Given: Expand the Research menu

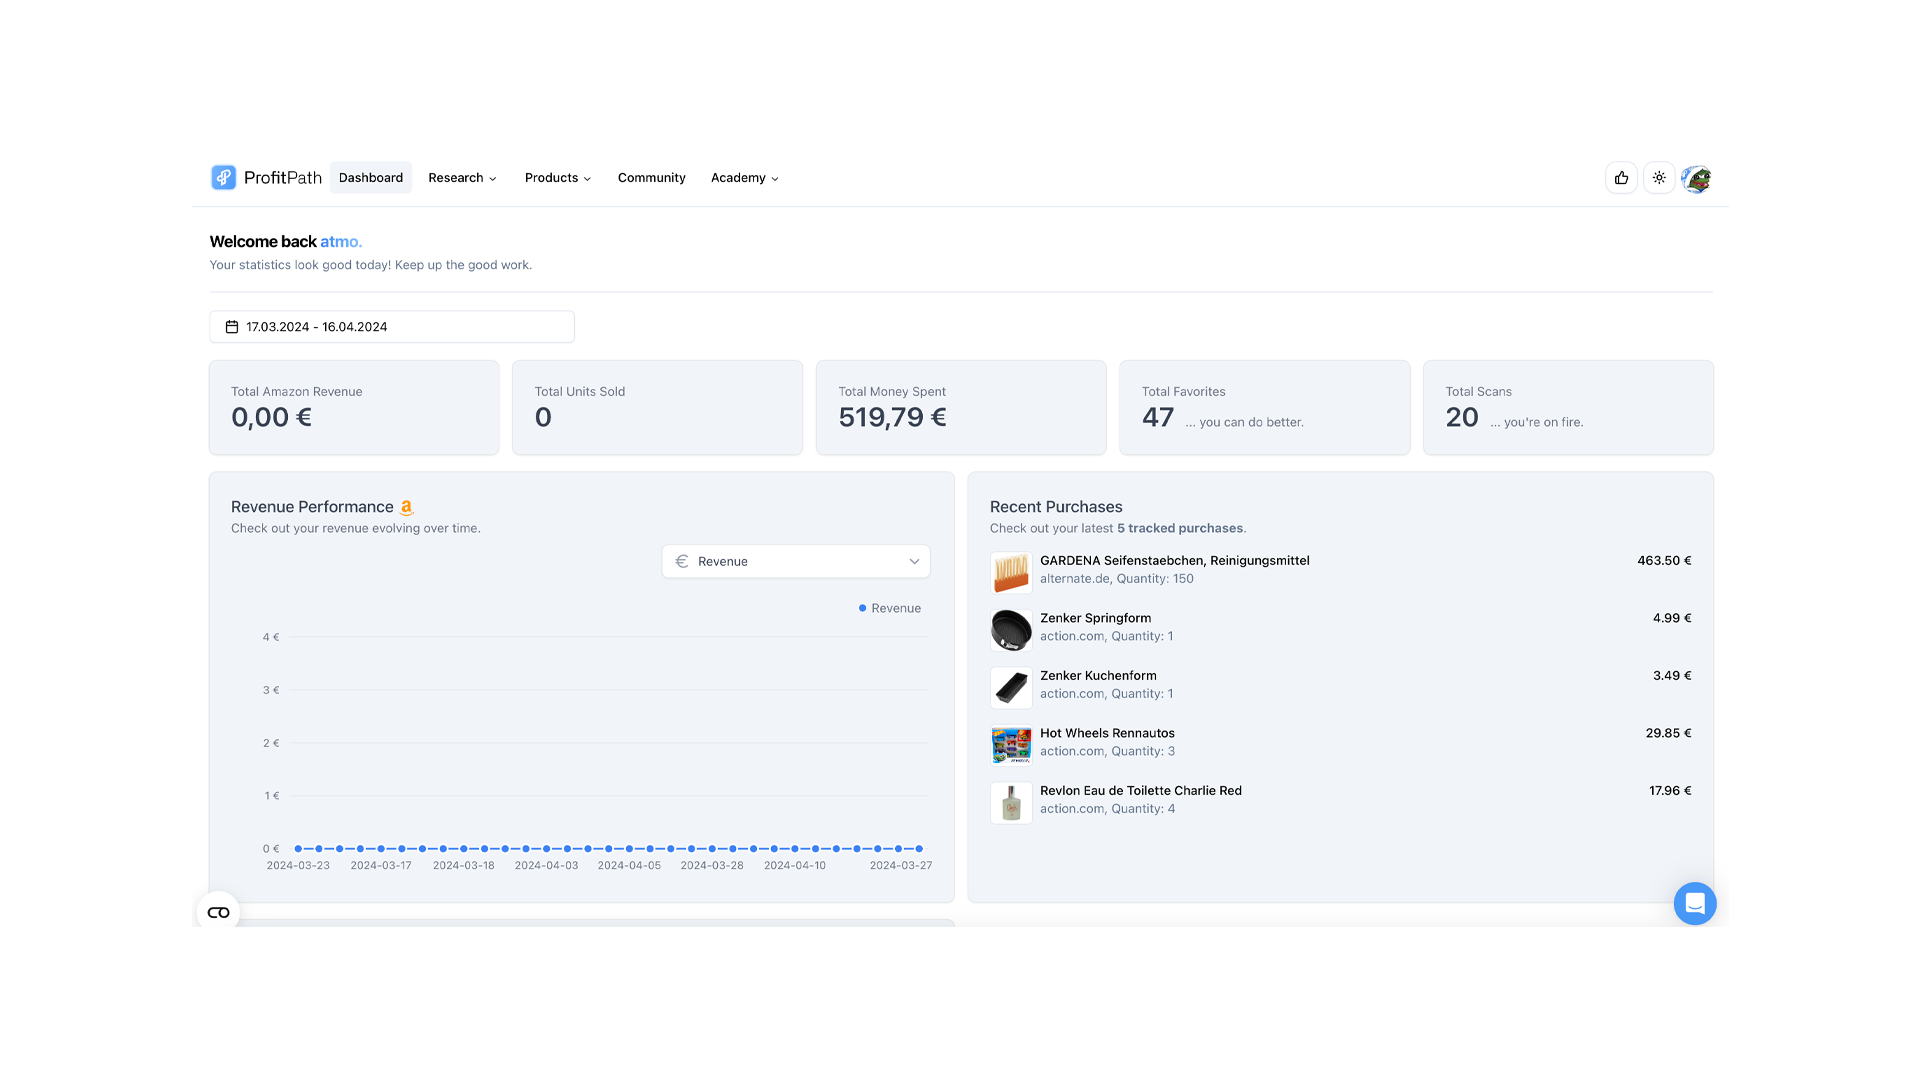Looking at the screenshot, I should point(462,177).
